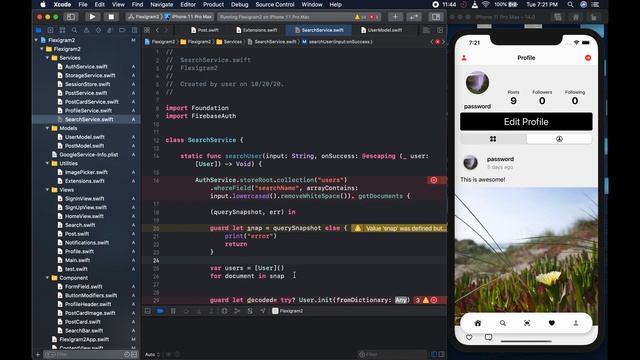Open PostCardService.swift in navigator

pos(91,102)
